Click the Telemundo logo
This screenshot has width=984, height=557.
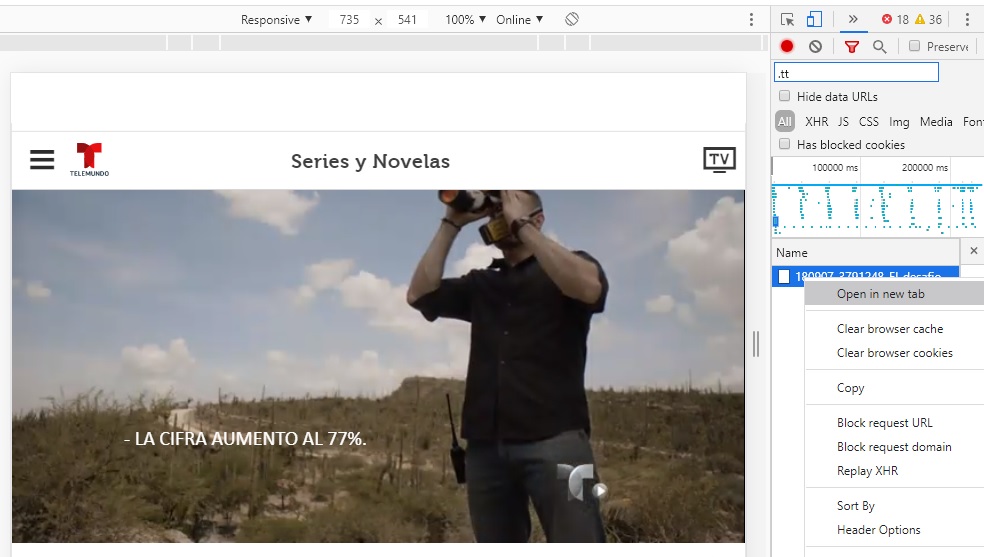(x=89, y=159)
